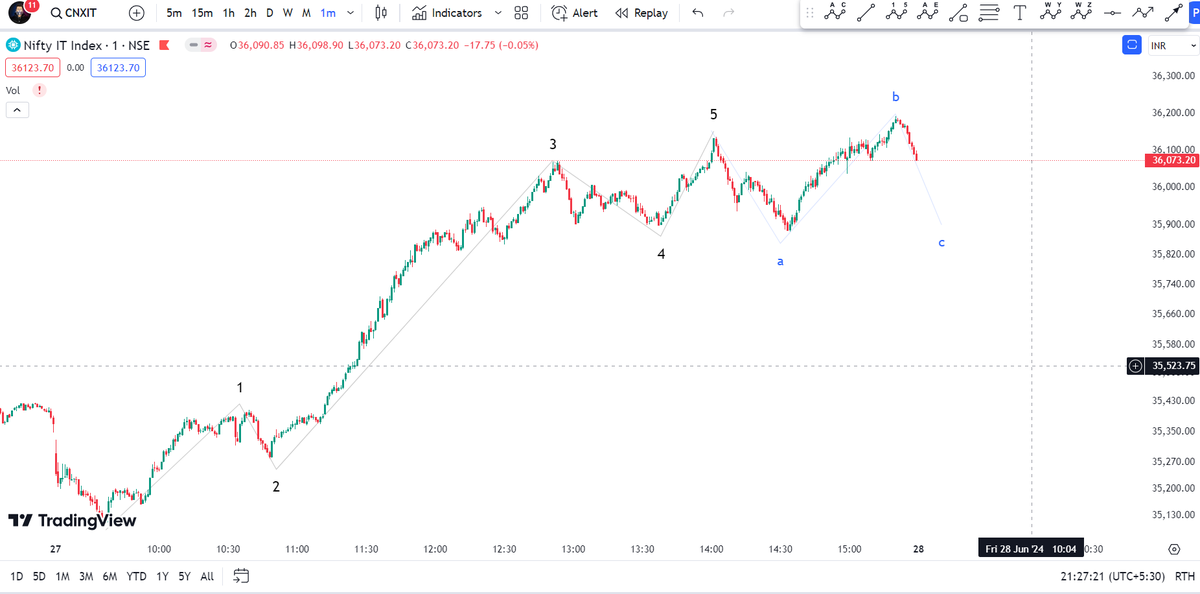The width and height of the screenshot is (1200, 594).
Task: Select the 1h interval
Action: point(229,13)
